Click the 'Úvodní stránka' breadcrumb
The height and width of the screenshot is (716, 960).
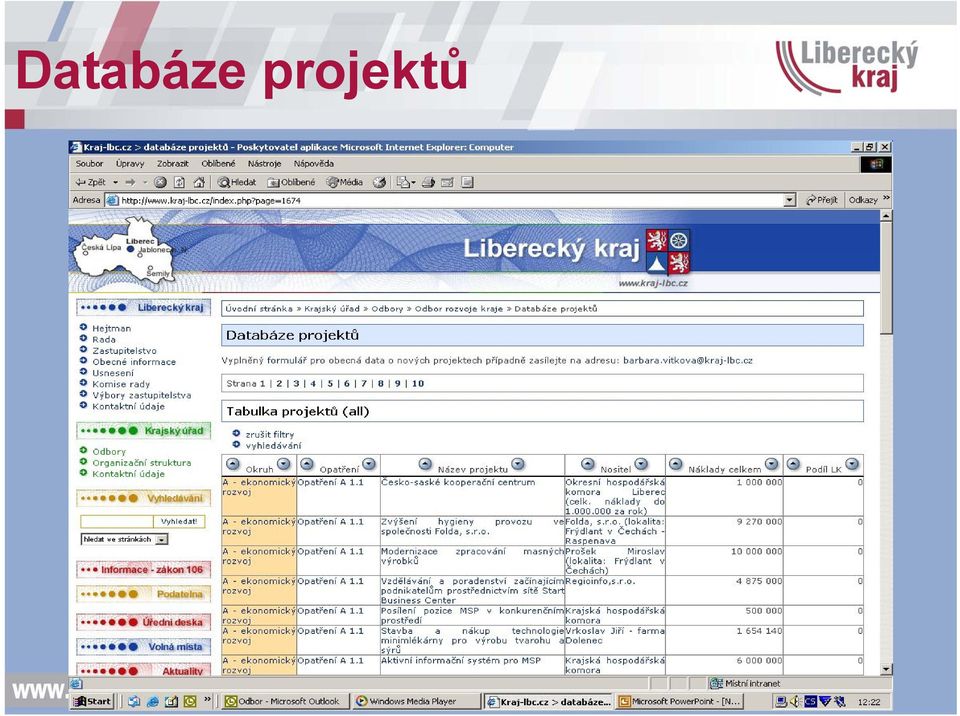coord(258,309)
